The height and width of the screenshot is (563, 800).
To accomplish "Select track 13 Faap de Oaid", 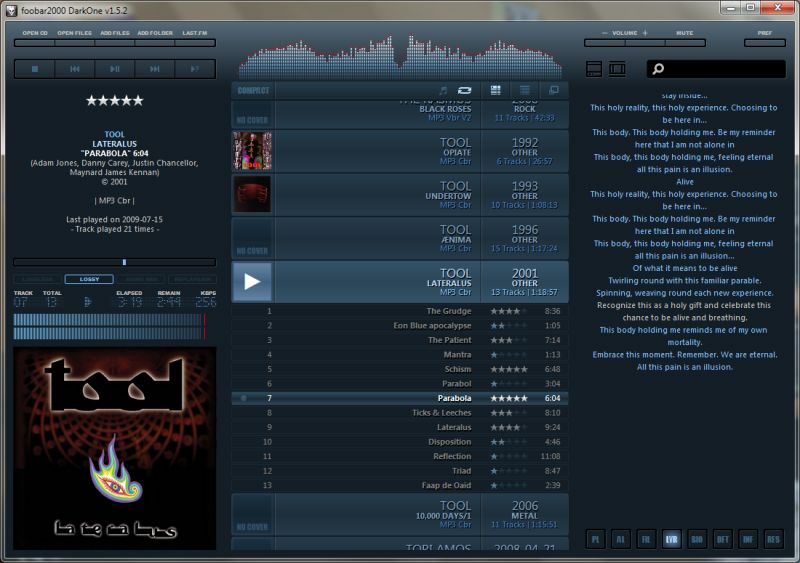I will click(400, 485).
